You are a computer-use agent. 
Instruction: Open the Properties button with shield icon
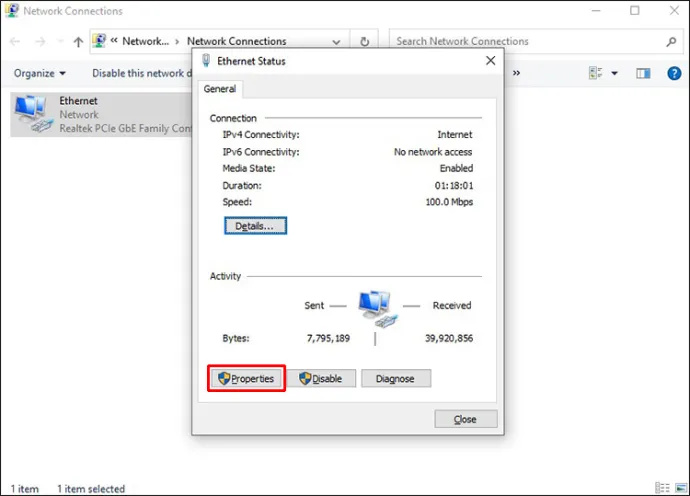pos(246,378)
